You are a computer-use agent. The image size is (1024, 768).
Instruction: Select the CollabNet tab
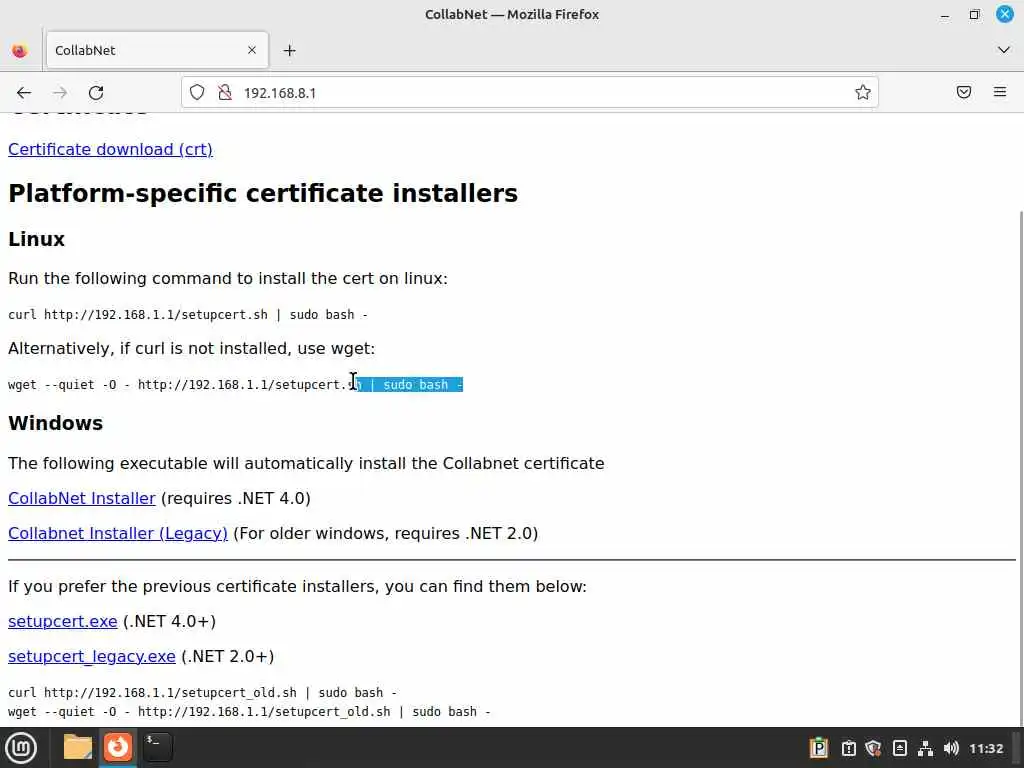coord(157,50)
